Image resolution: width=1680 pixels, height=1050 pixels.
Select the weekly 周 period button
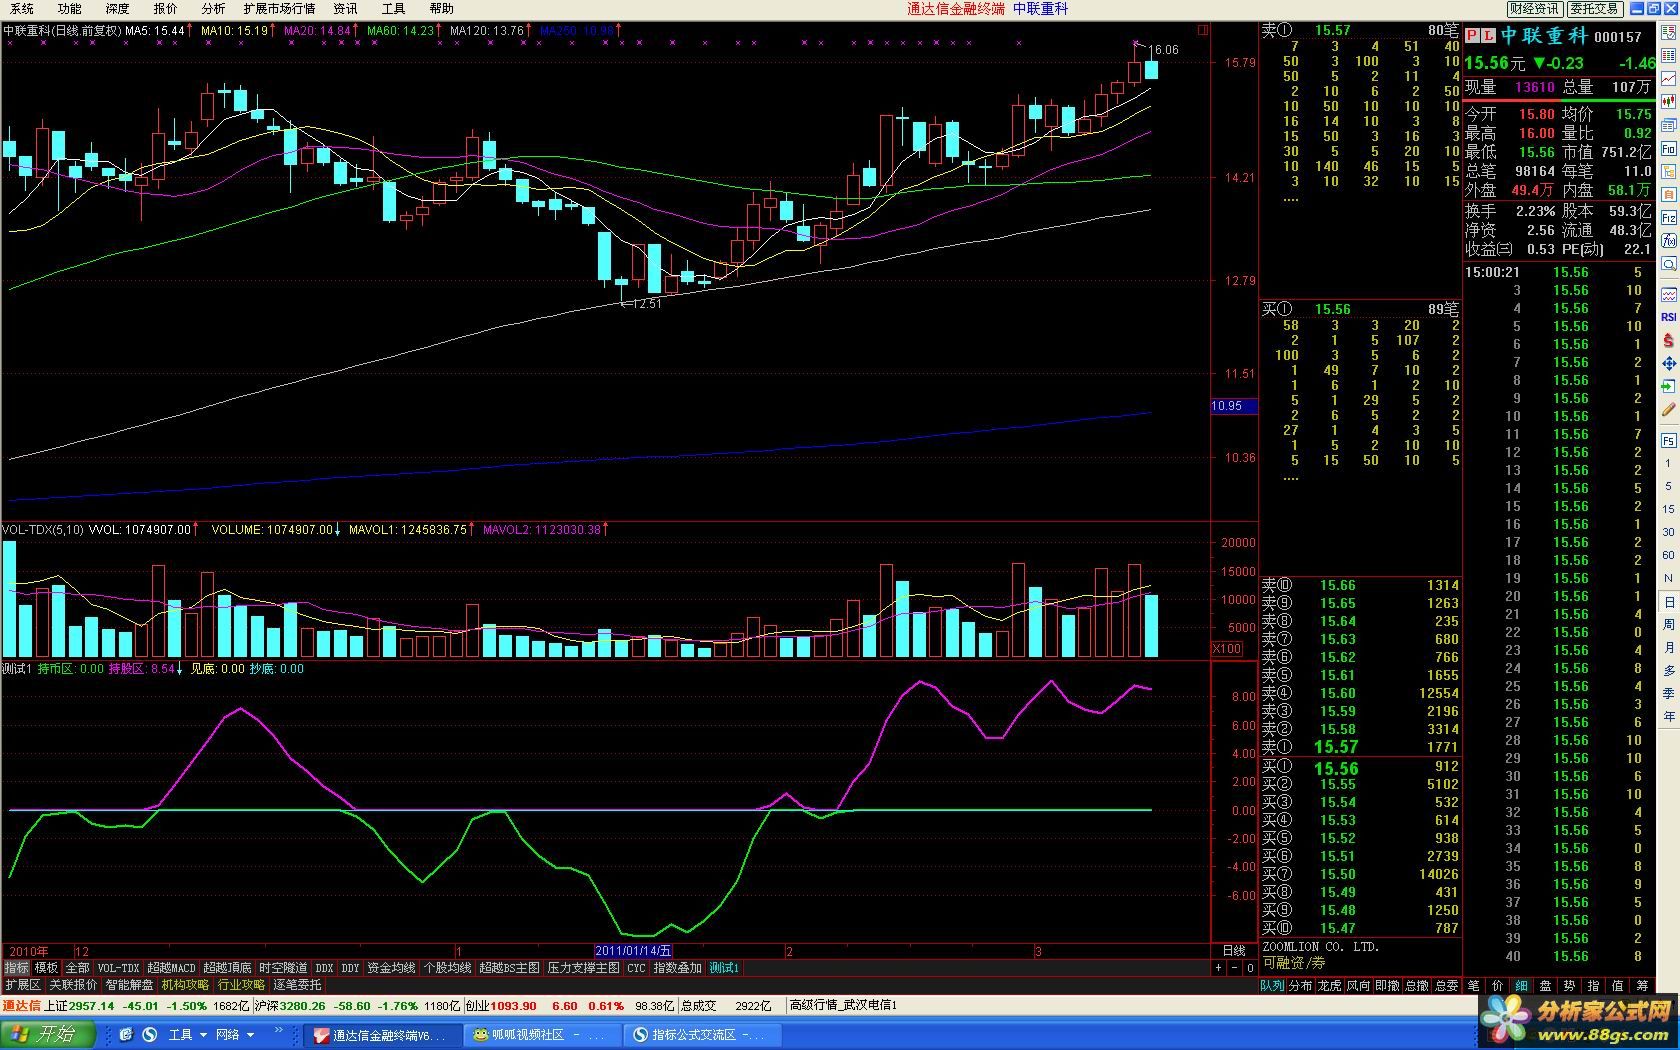click(1668, 625)
